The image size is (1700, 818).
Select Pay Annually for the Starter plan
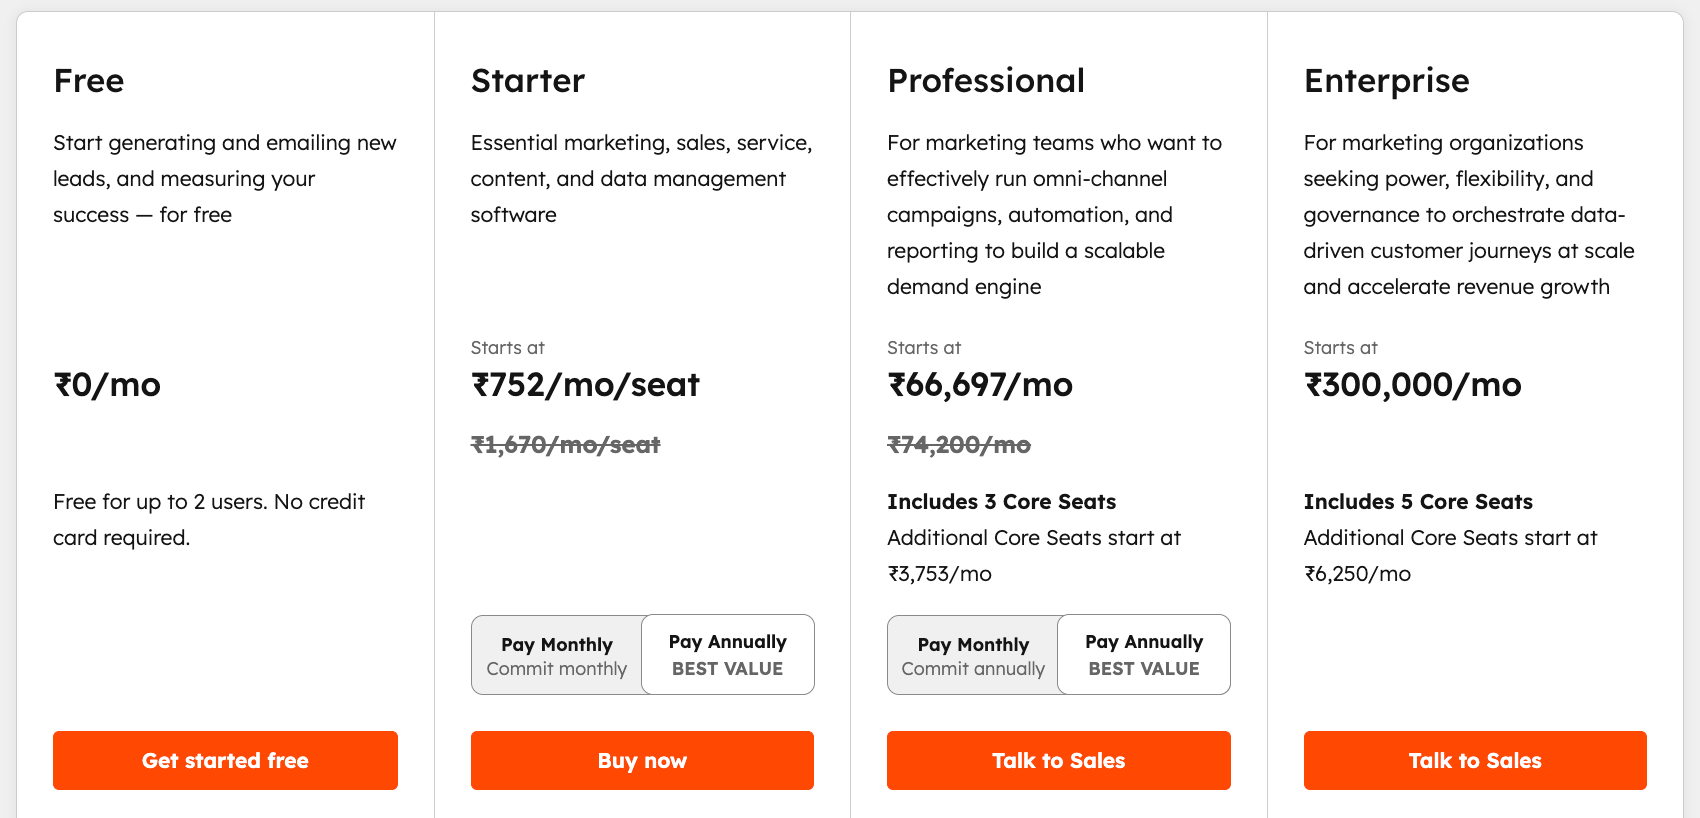tap(727, 654)
